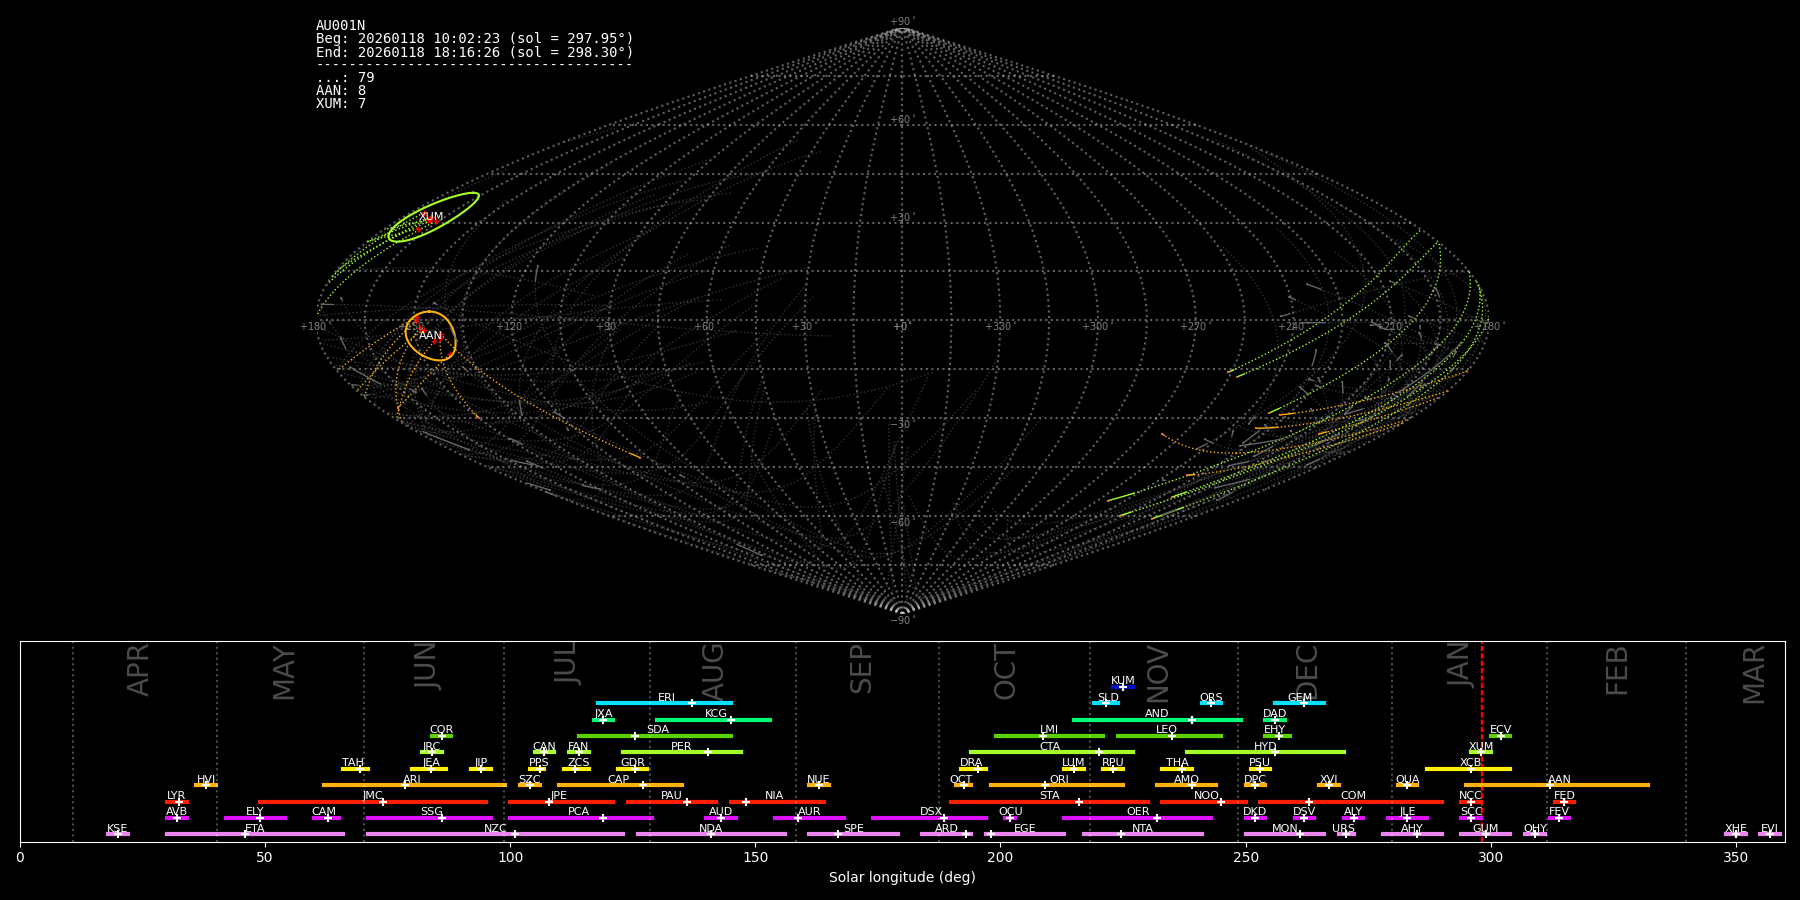The width and height of the screenshot is (1800, 900).
Task: Click the sporadic count '...: 79' entry
Action: [345, 78]
